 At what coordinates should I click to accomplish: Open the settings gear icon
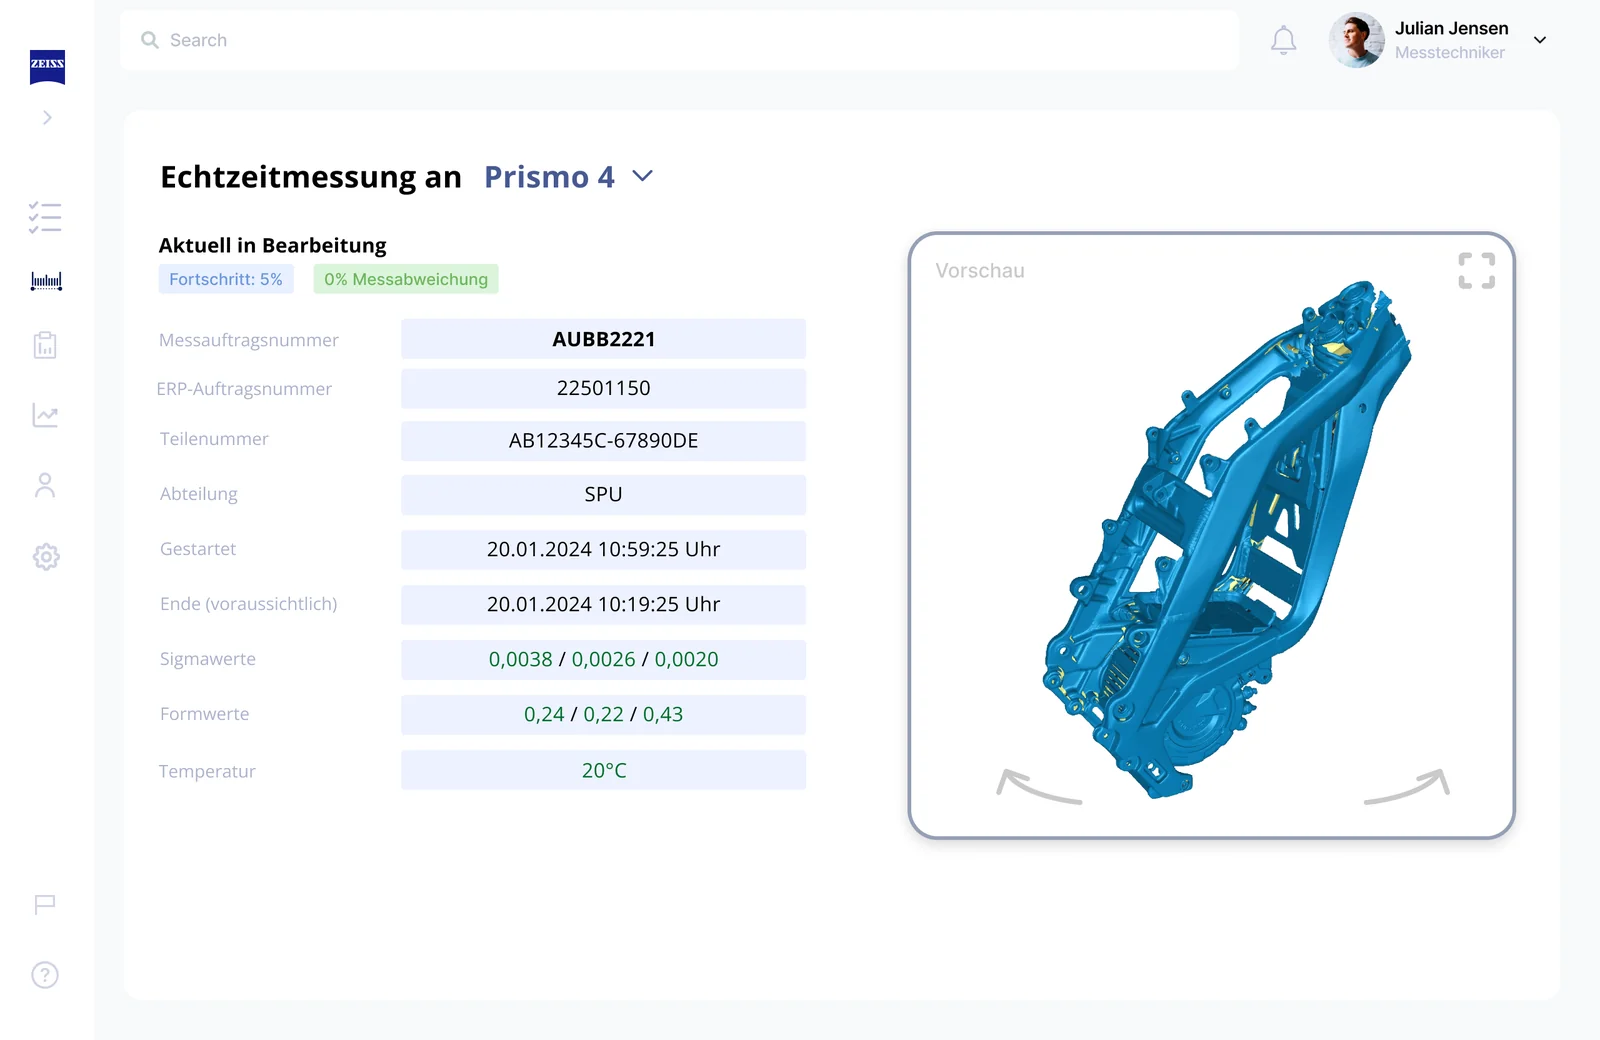(x=46, y=557)
